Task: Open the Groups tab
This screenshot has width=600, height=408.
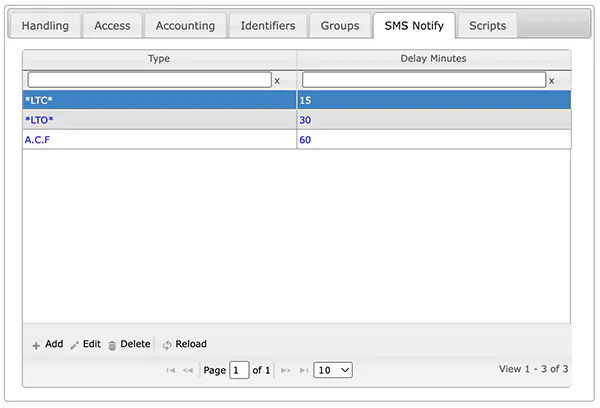Action: coord(340,26)
